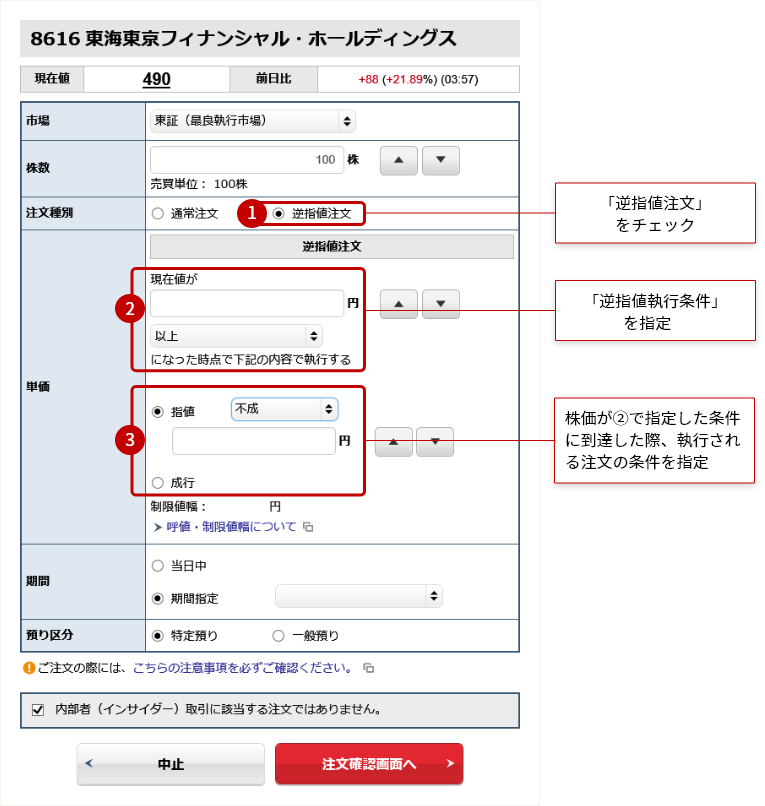Select 一般預り account type
This screenshot has width=765, height=806.
click(278, 636)
